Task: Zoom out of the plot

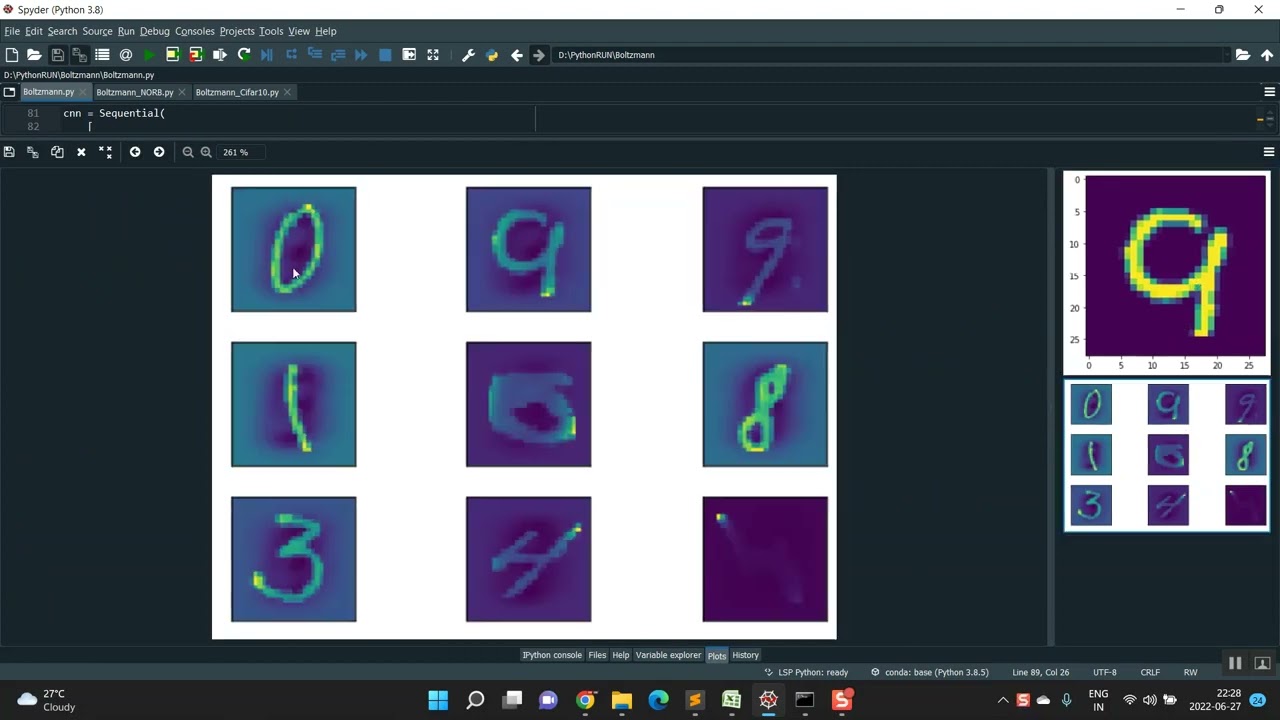Action: point(188,152)
